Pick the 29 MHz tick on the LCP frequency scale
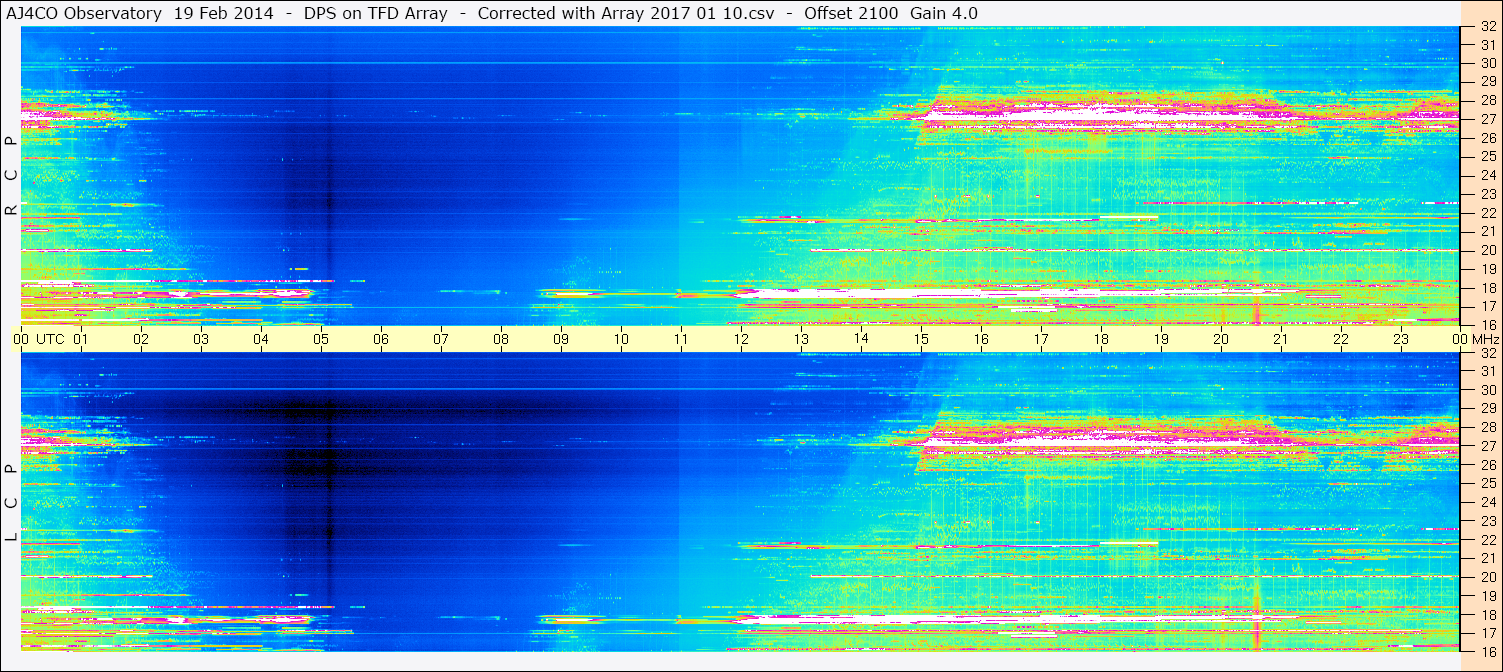 point(1488,408)
